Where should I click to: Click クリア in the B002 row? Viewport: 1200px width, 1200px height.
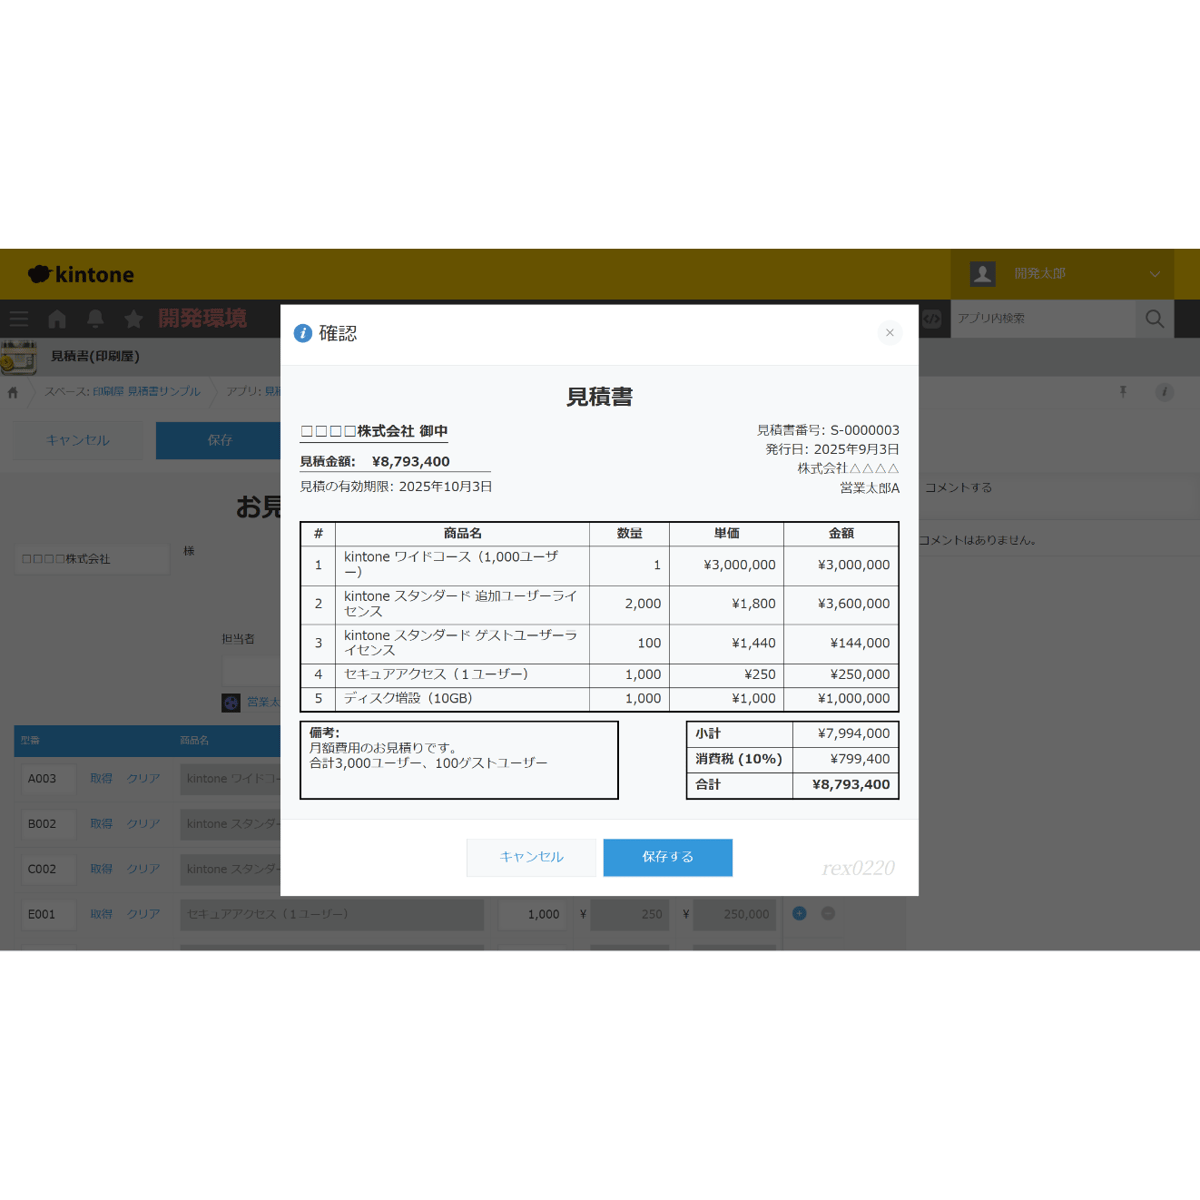coord(143,824)
